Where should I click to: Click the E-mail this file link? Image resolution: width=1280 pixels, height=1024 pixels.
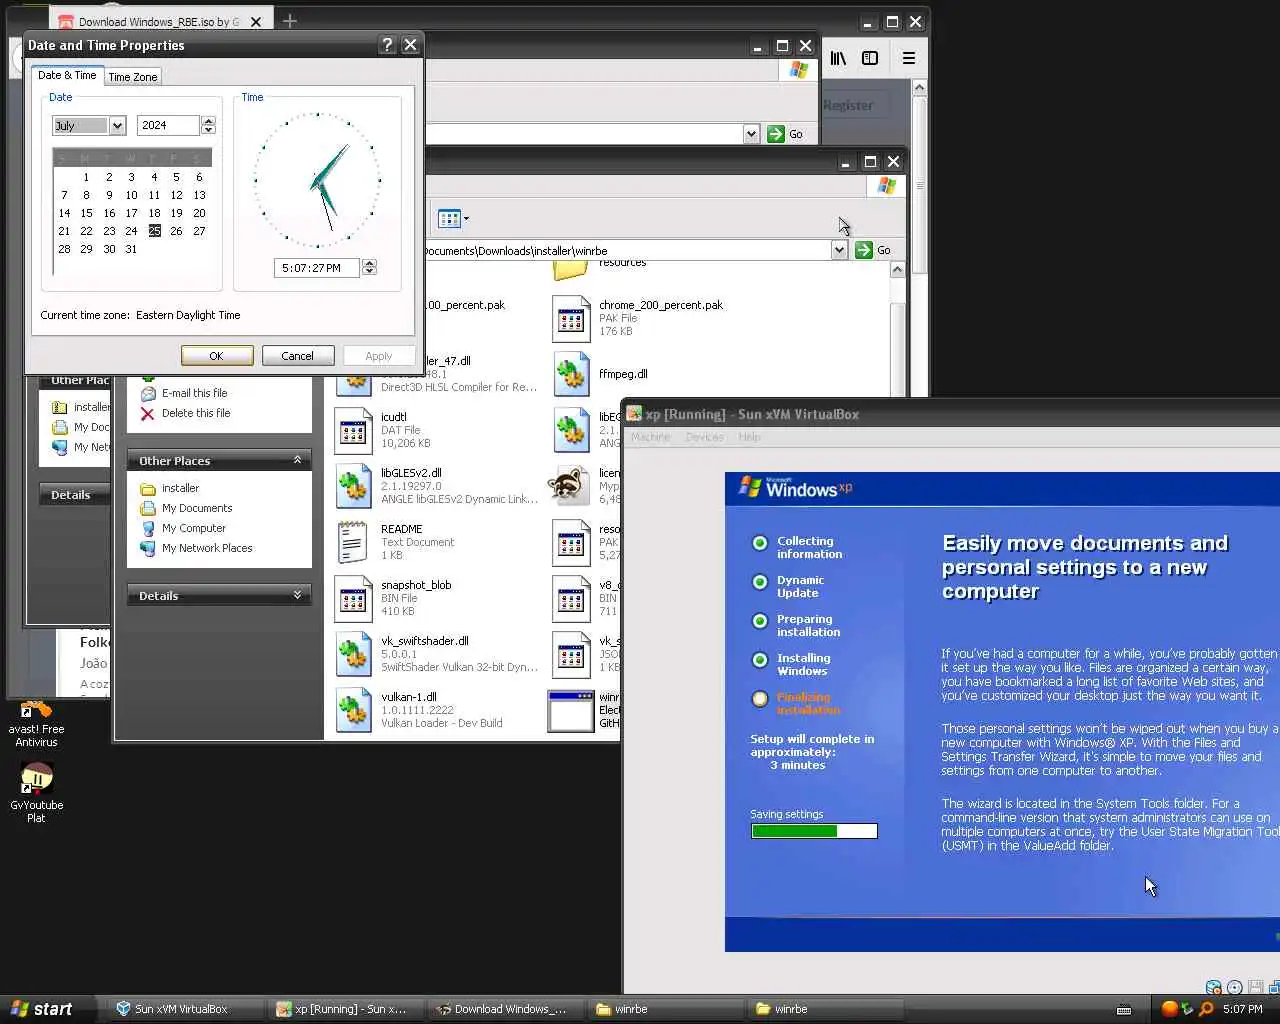point(194,393)
